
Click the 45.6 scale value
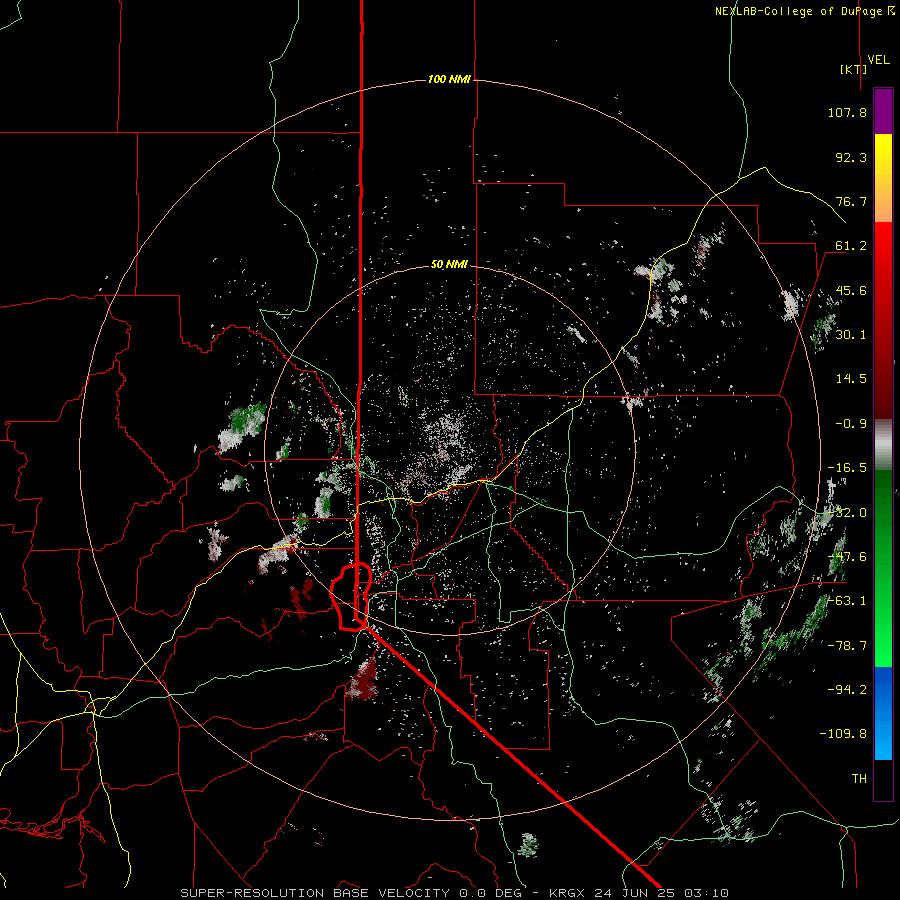pos(851,290)
